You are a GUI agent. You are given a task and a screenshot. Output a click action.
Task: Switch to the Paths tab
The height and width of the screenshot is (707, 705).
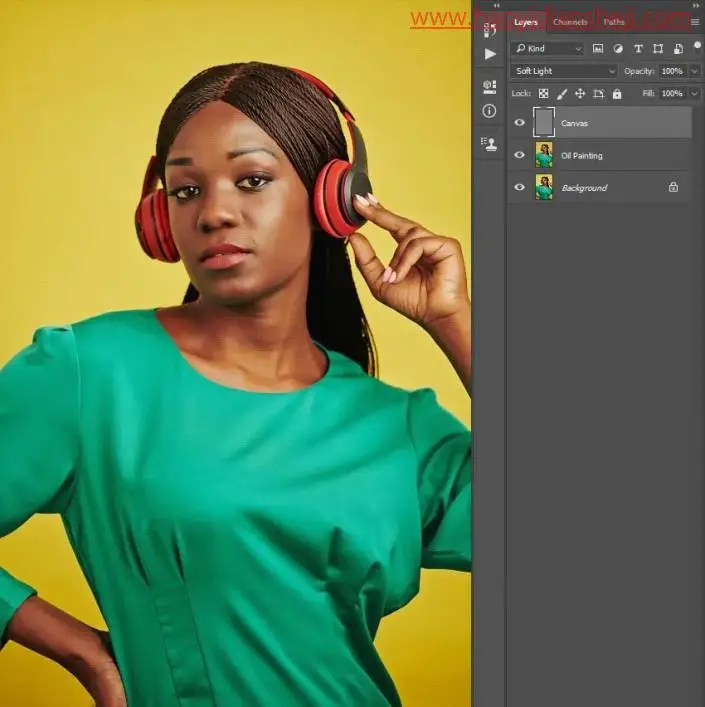coord(614,22)
